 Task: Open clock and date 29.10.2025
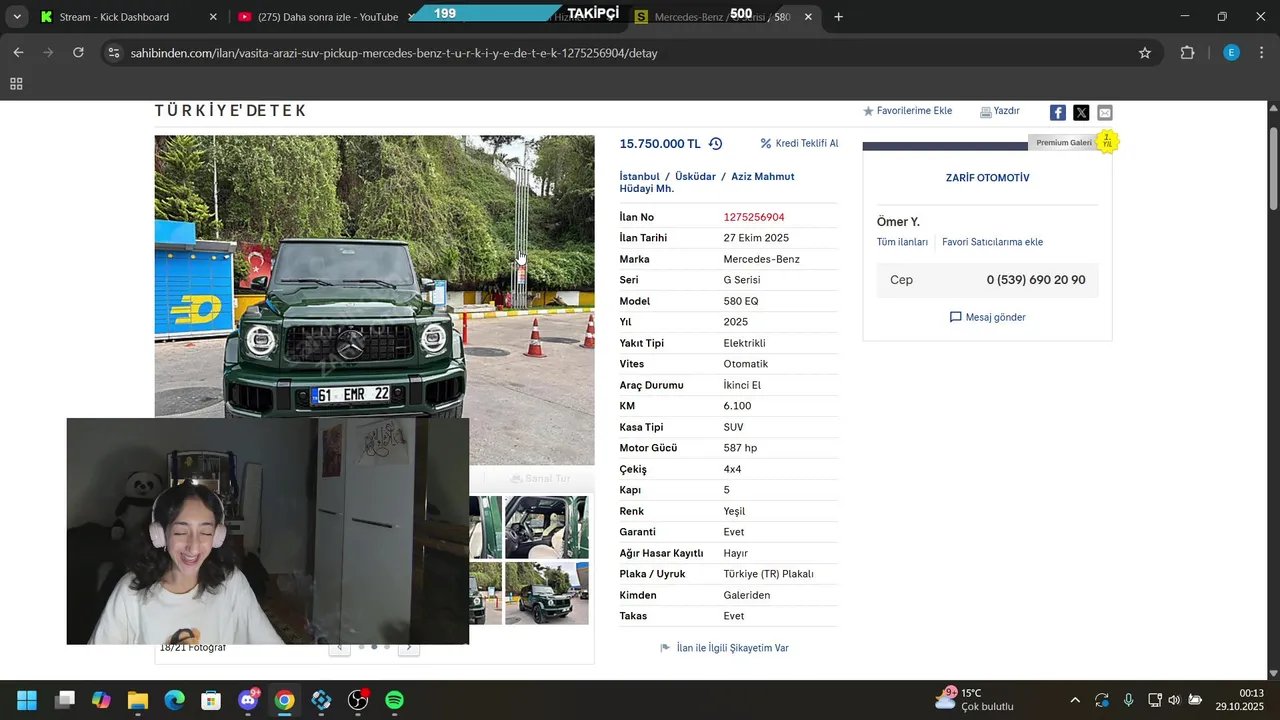1240,700
